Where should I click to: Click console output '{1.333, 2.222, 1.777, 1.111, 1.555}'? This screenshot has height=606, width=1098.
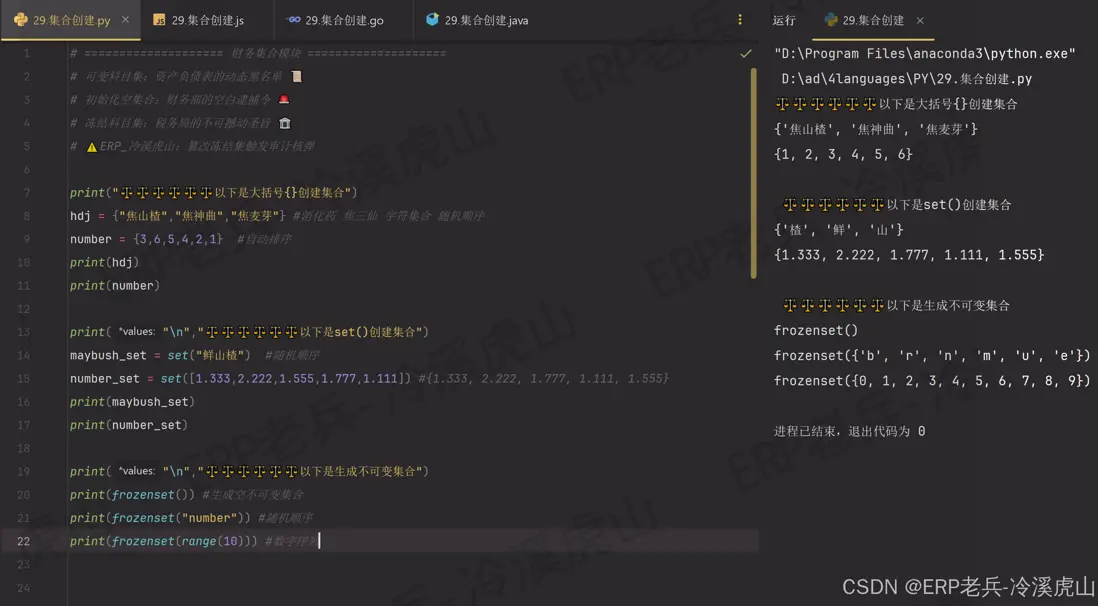point(909,255)
